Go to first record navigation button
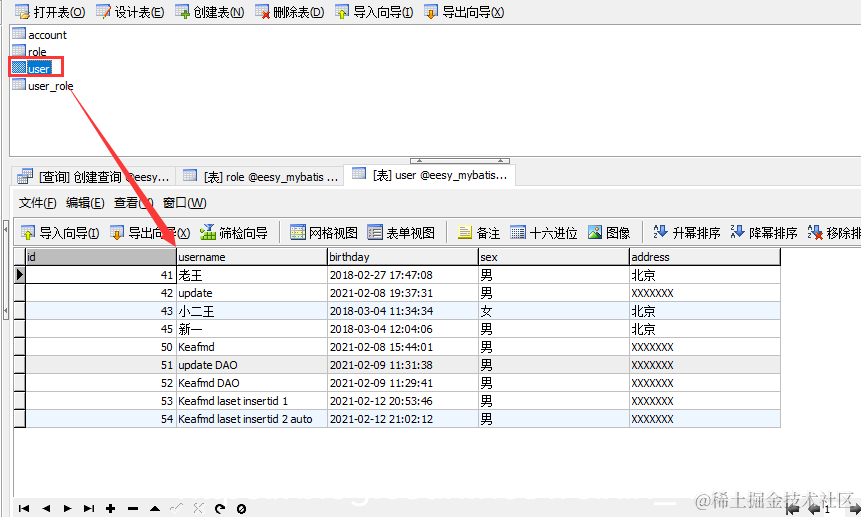Screen dimensions: 861x517 point(24,508)
